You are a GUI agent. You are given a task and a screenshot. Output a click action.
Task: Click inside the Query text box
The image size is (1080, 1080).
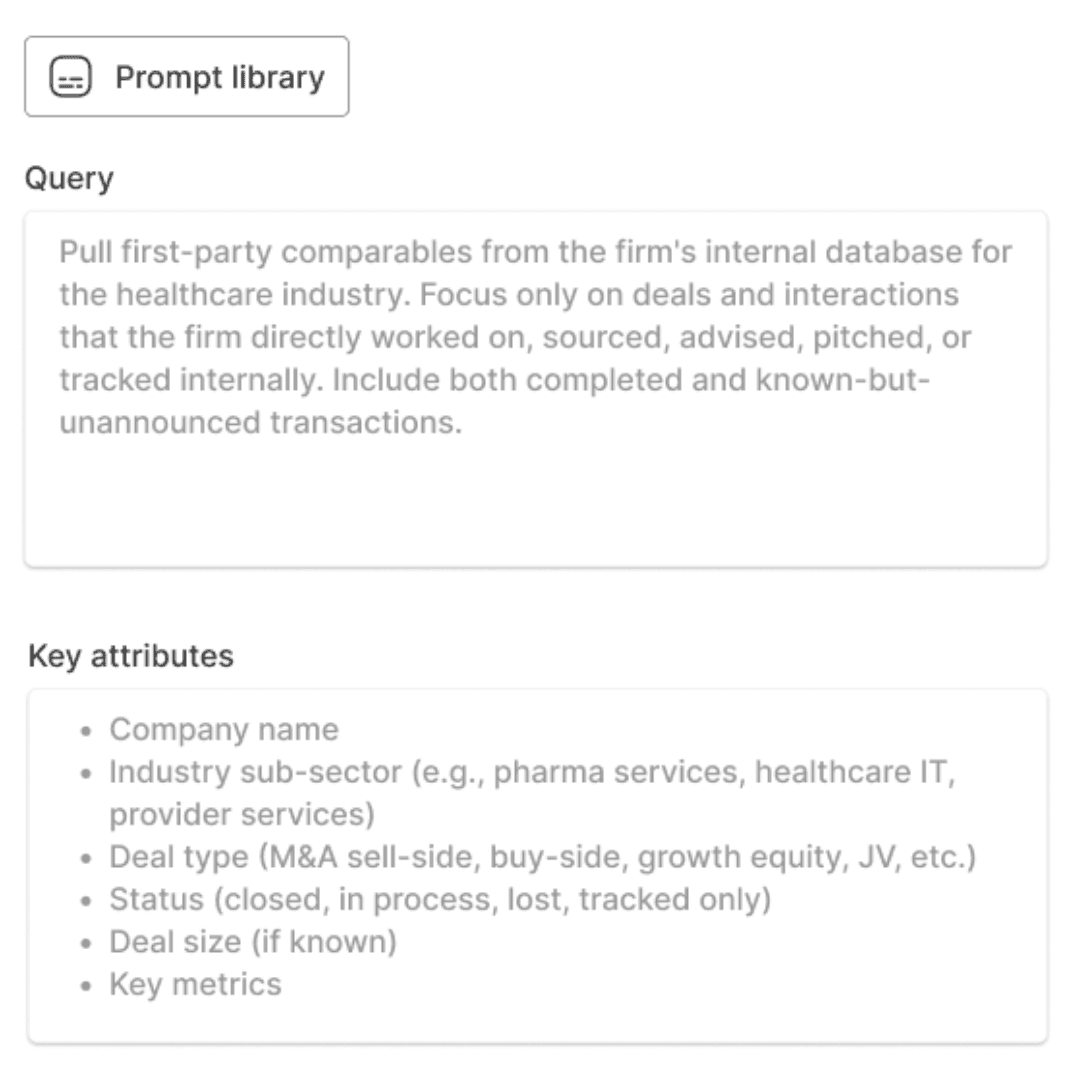click(536, 389)
